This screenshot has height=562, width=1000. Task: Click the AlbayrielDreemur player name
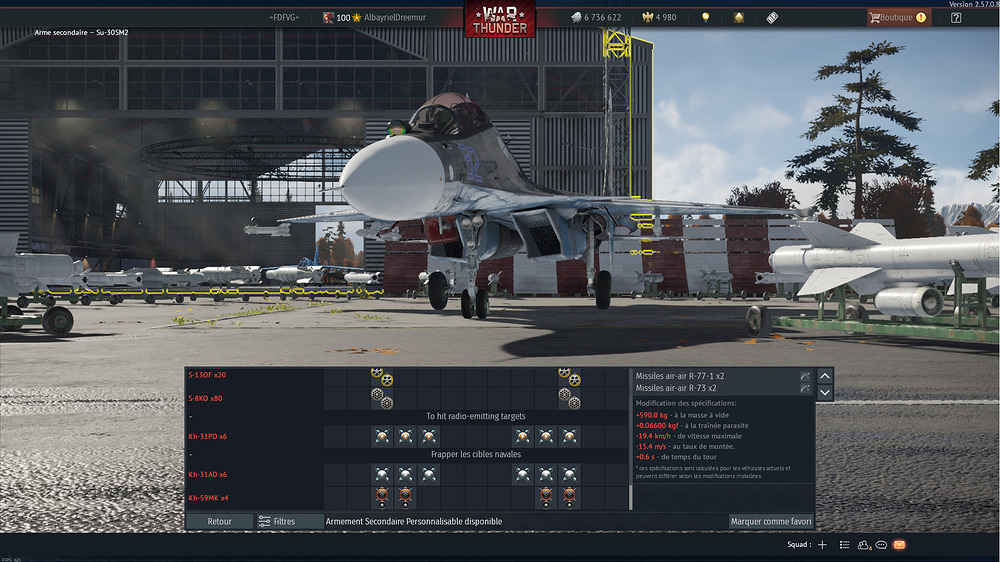395,18
